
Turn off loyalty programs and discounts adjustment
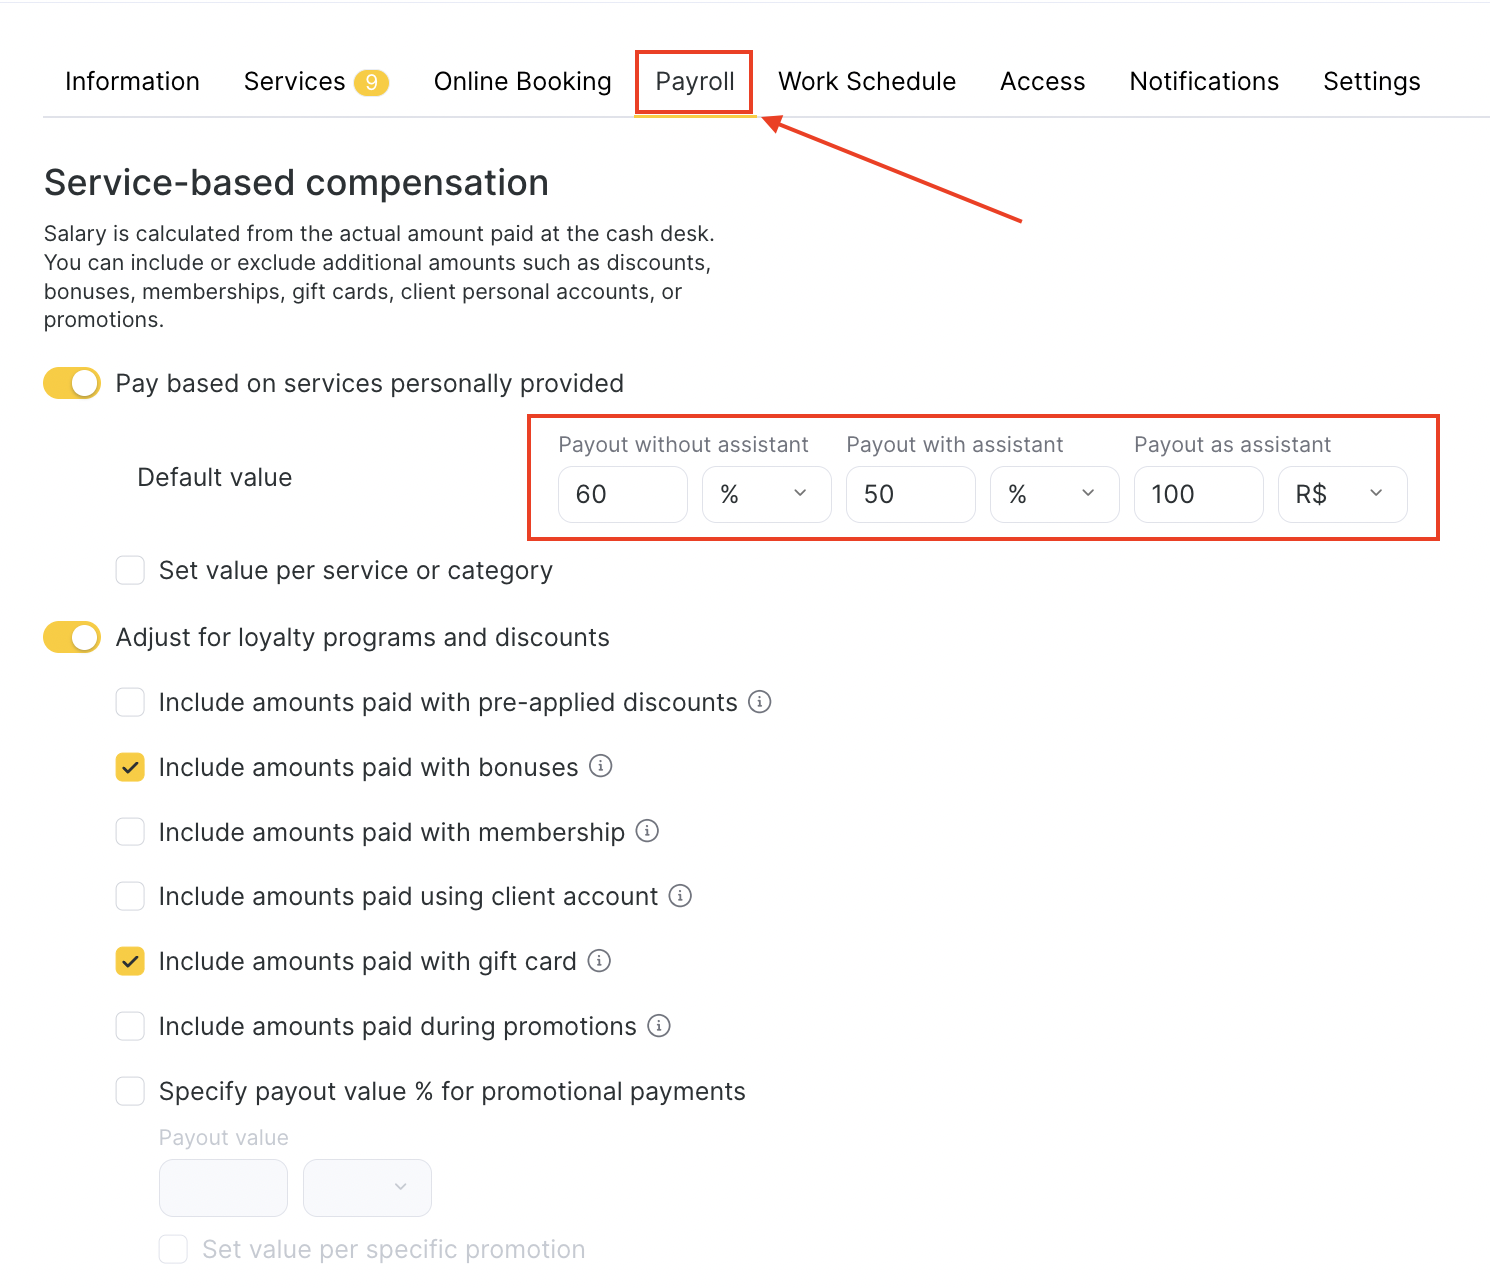tap(72, 637)
